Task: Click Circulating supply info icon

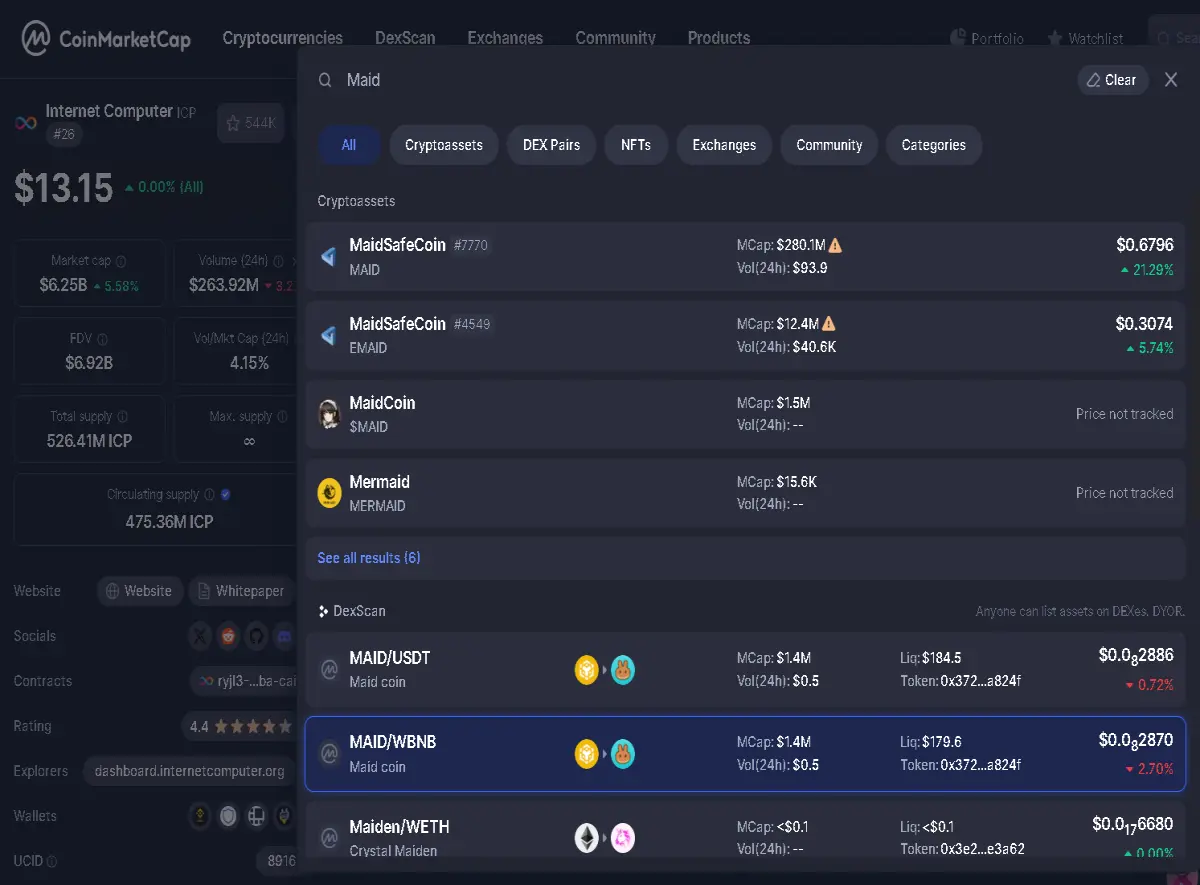Action: (209, 495)
